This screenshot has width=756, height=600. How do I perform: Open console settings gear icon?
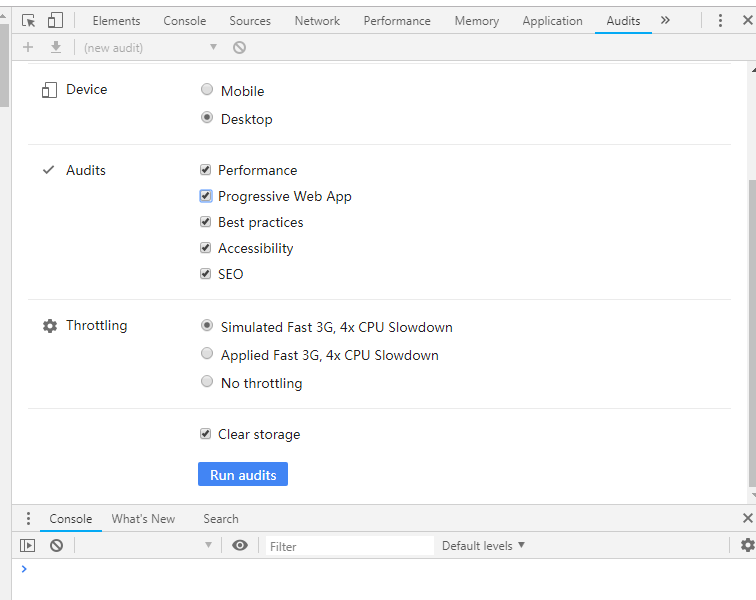pos(748,545)
